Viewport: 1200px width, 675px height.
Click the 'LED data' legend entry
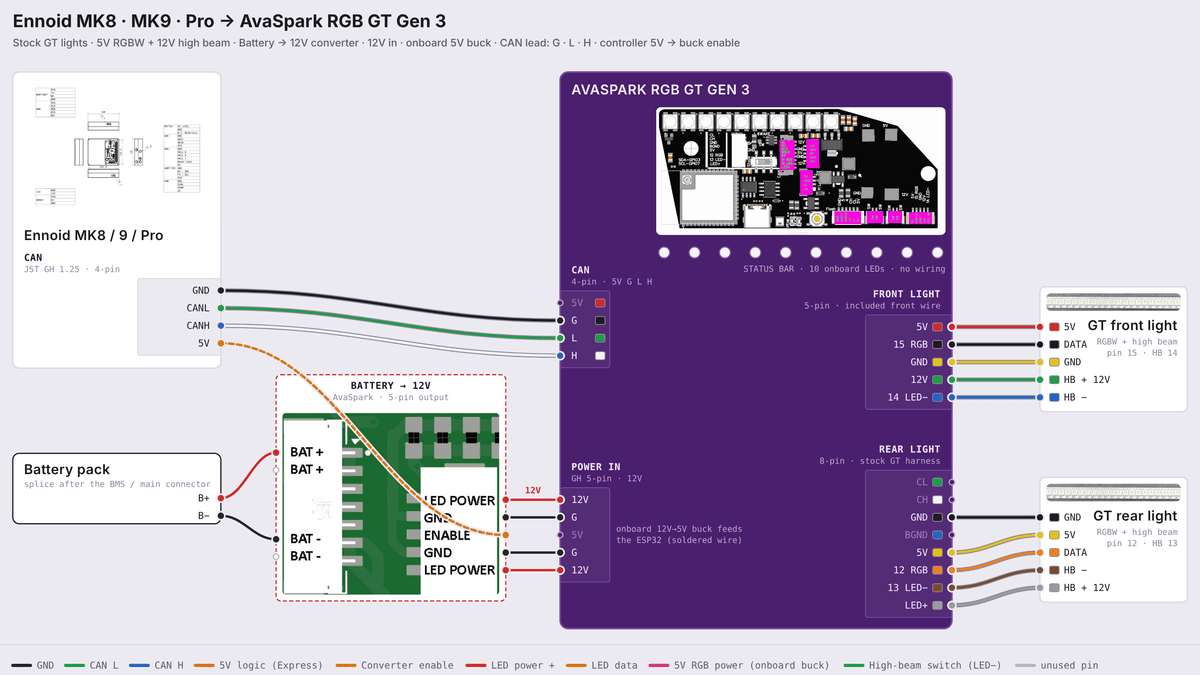point(603,665)
